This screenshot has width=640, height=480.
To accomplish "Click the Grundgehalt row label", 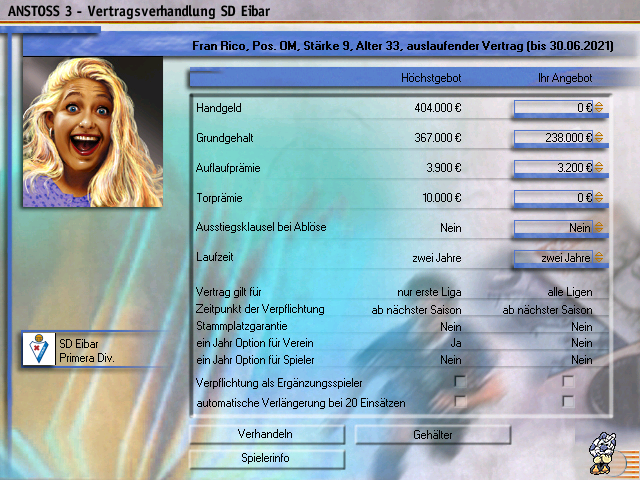I will [x=224, y=138].
